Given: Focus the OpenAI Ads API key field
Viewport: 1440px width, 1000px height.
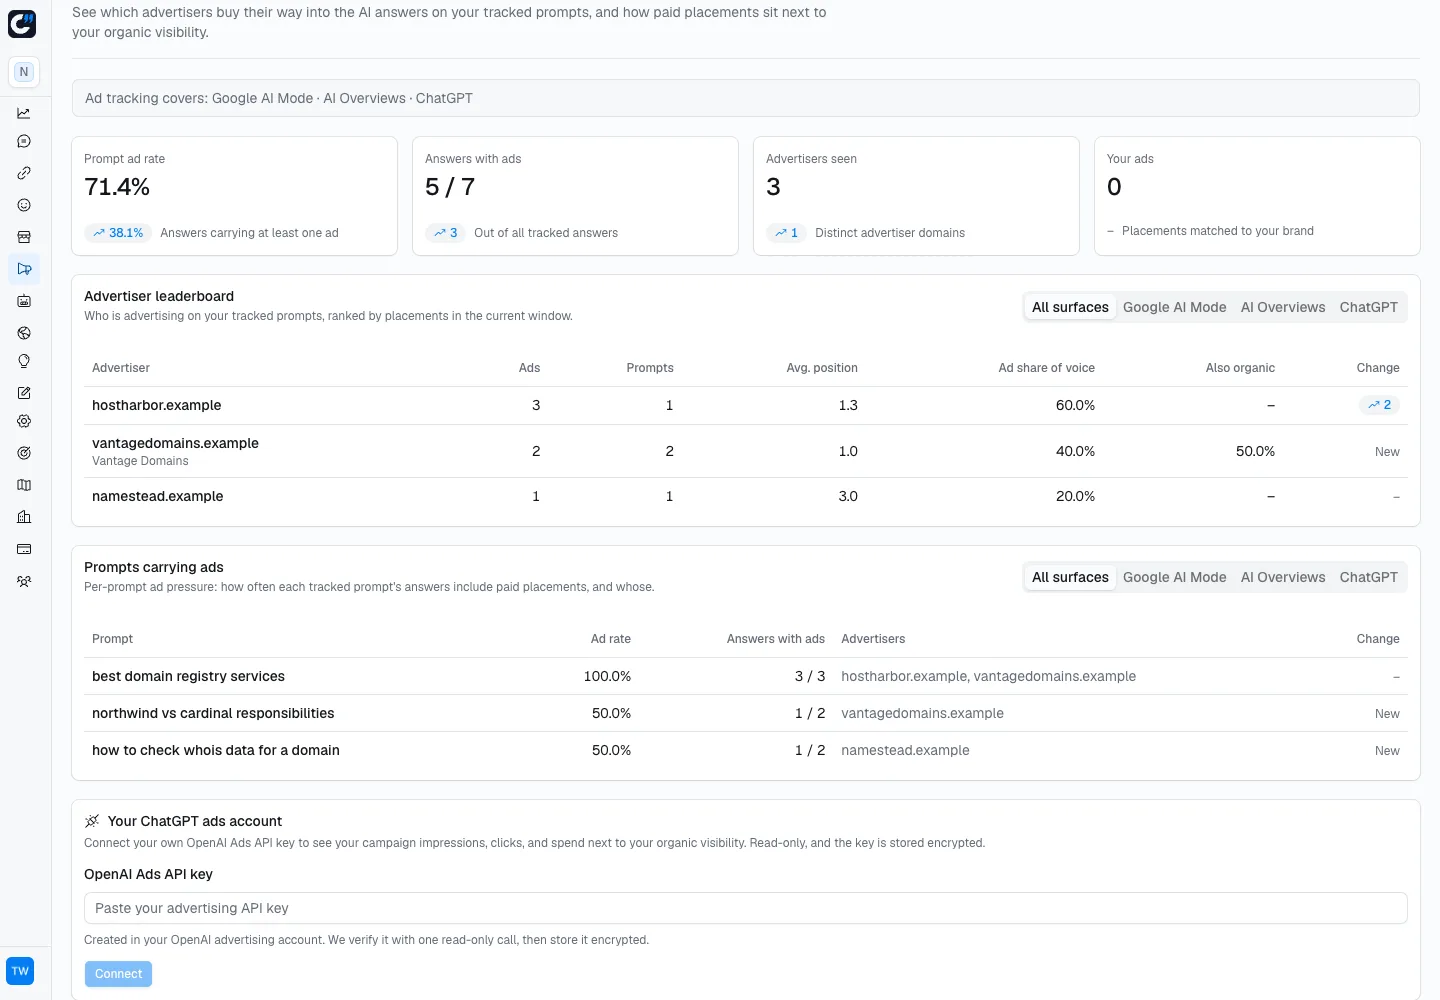Looking at the screenshot, I should pos(746,908).
